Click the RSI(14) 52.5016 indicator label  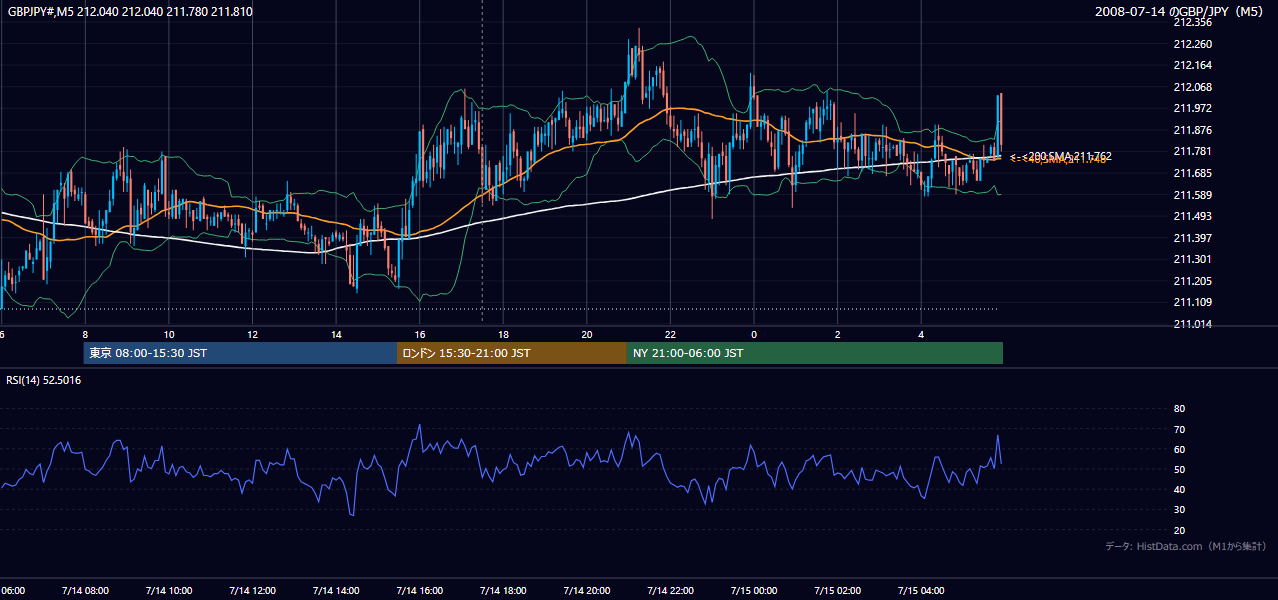[44, 380]
